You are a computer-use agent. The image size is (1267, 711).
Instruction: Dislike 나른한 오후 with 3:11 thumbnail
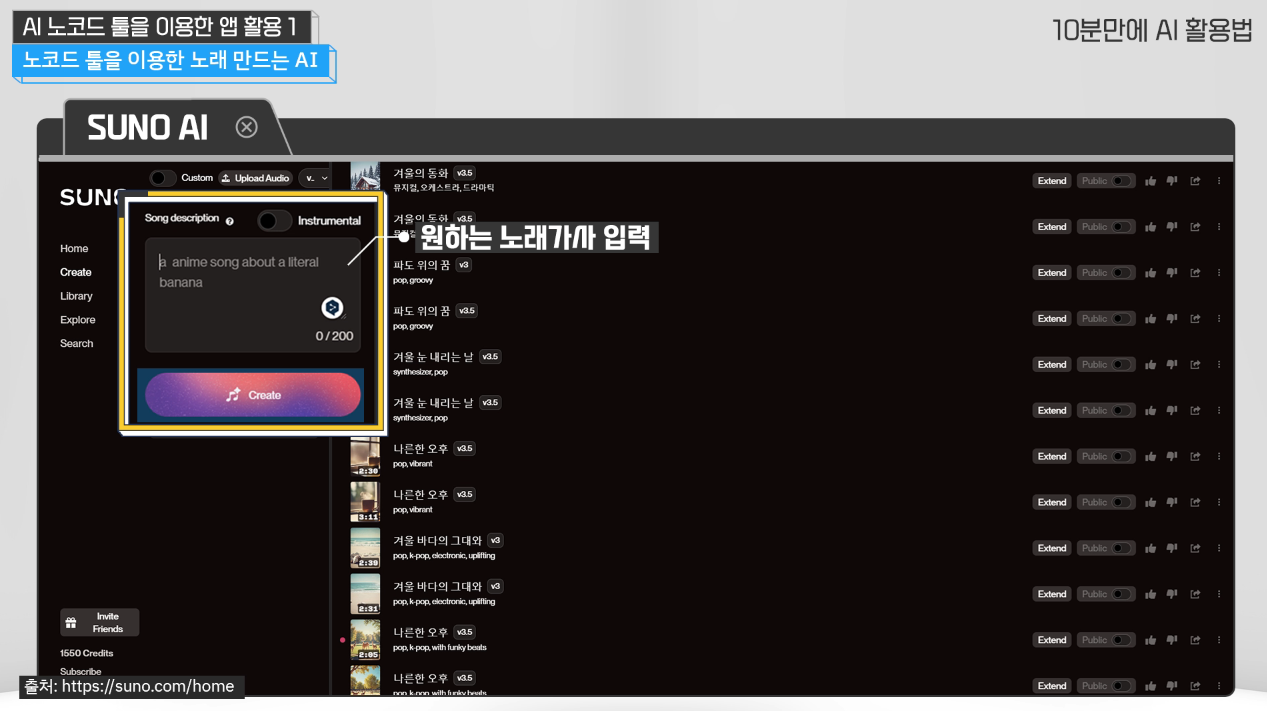1172,503
